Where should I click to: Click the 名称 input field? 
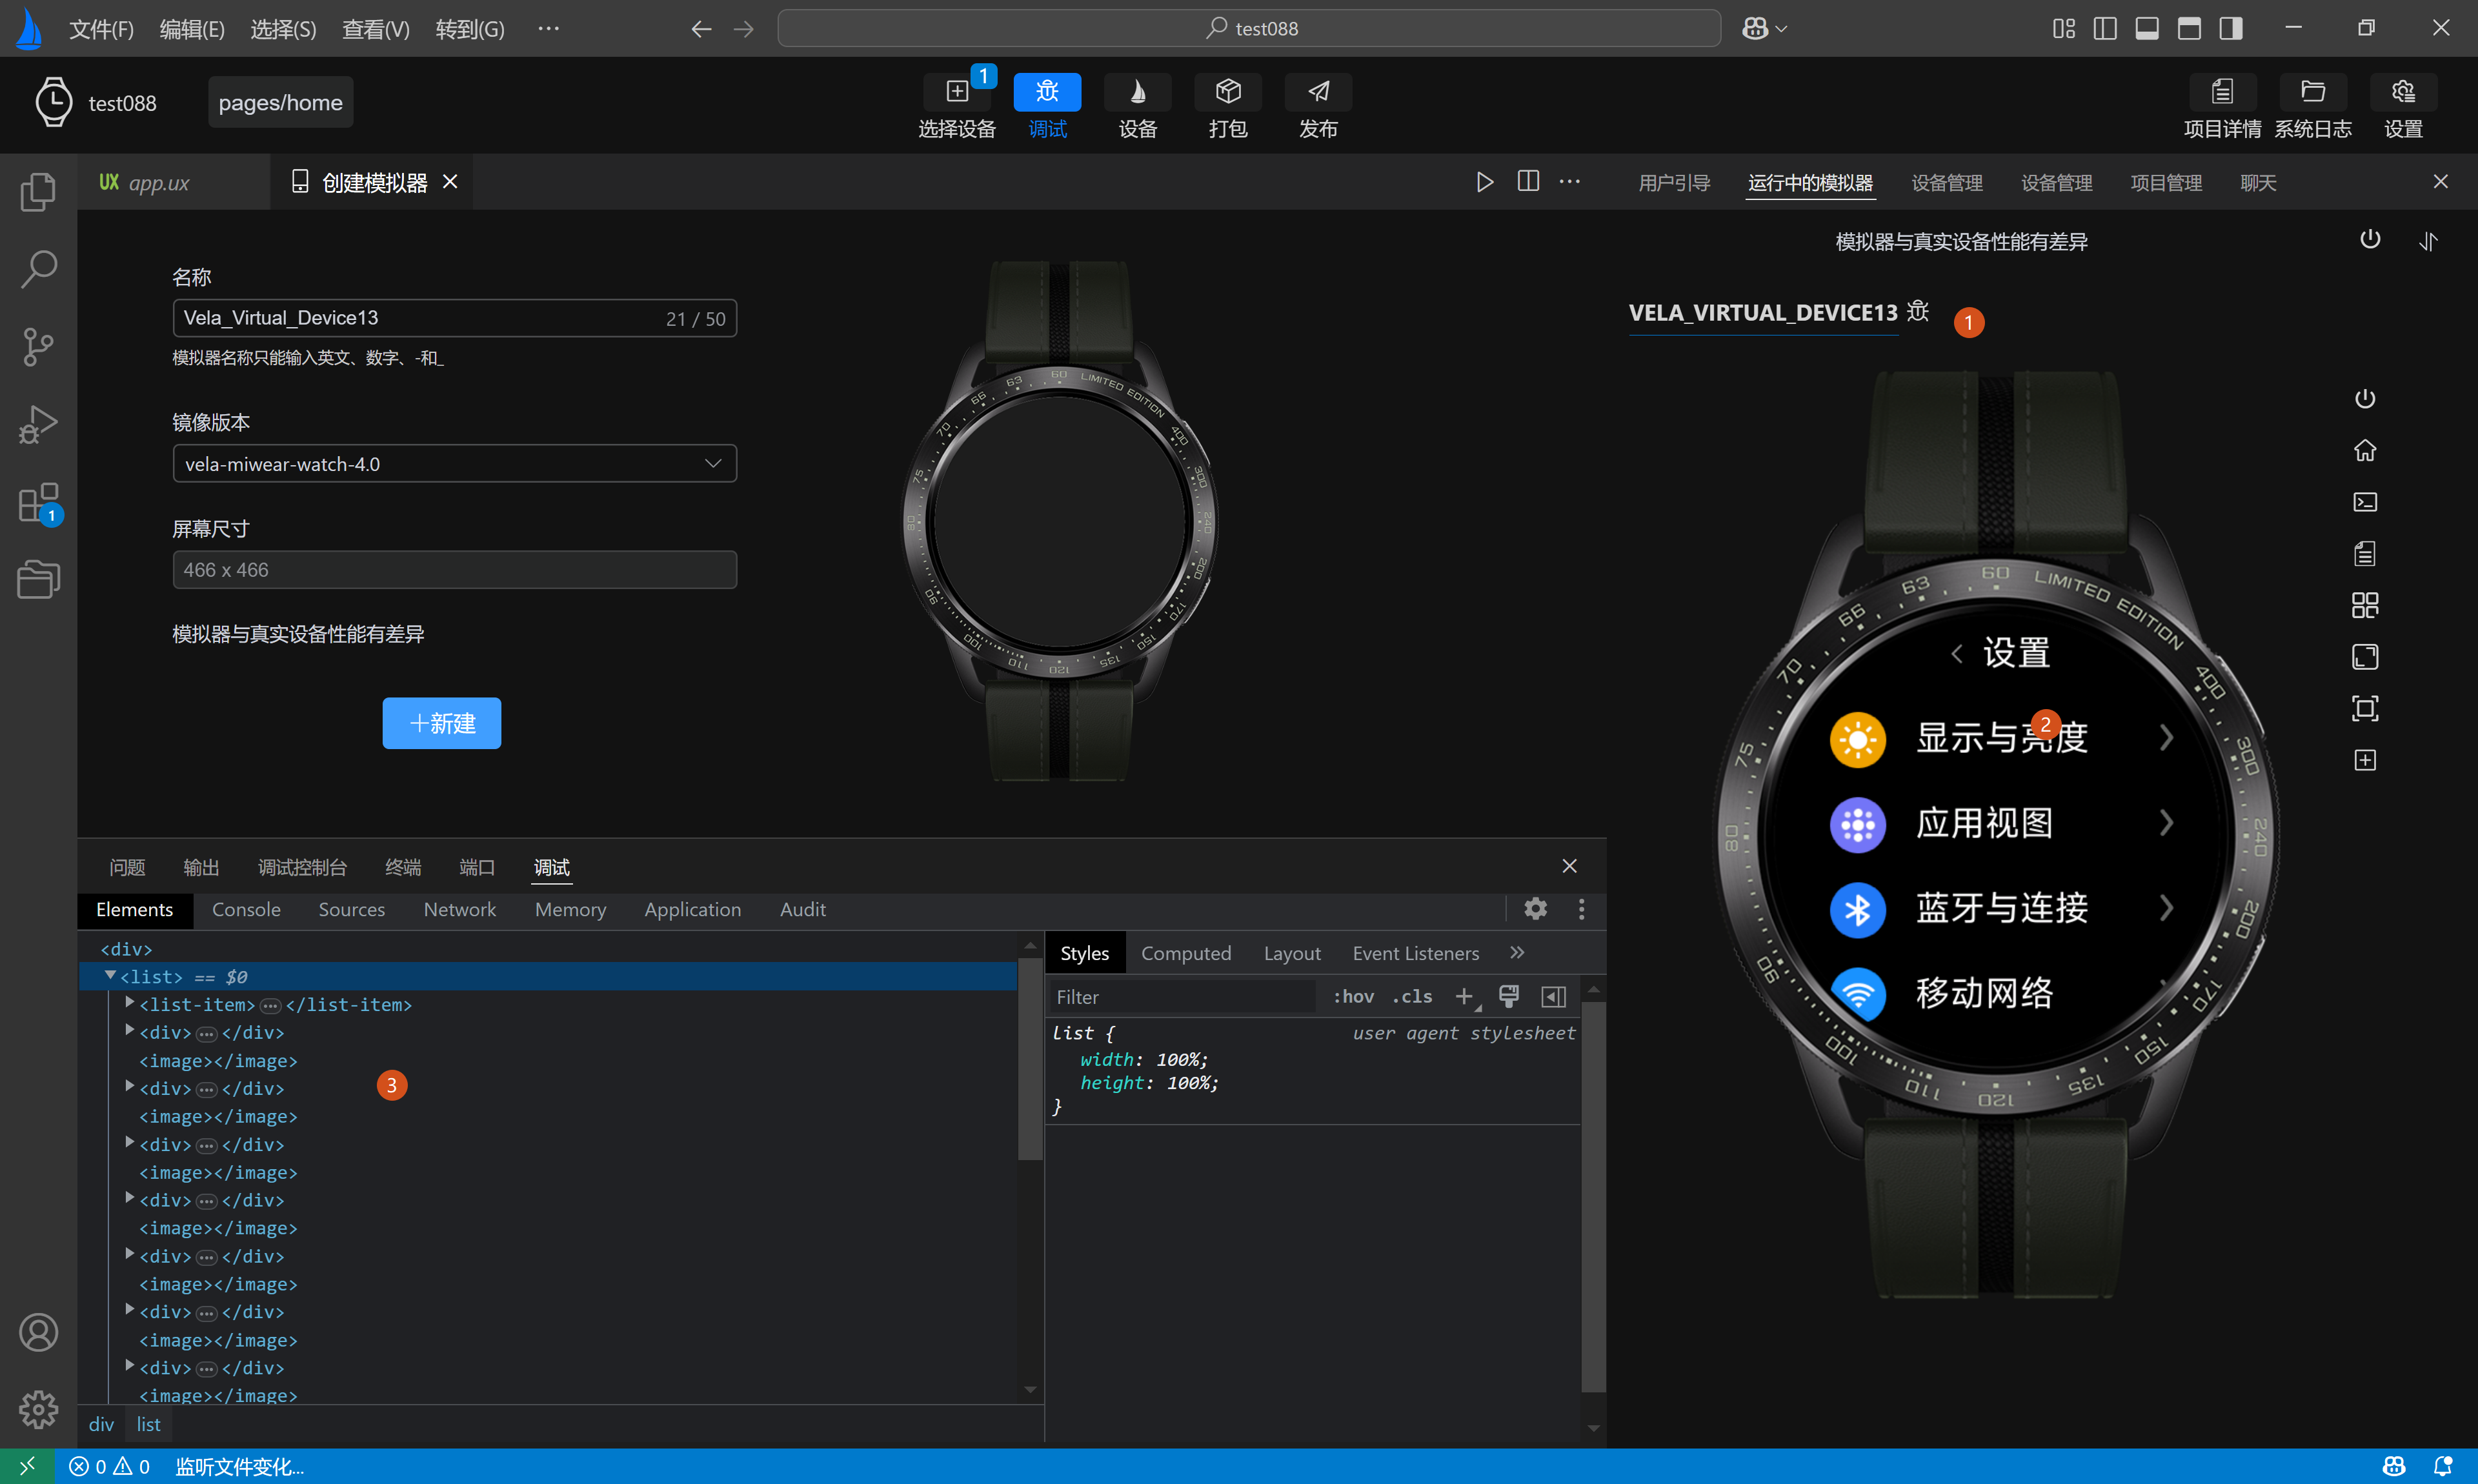click(x=420, y=318)
